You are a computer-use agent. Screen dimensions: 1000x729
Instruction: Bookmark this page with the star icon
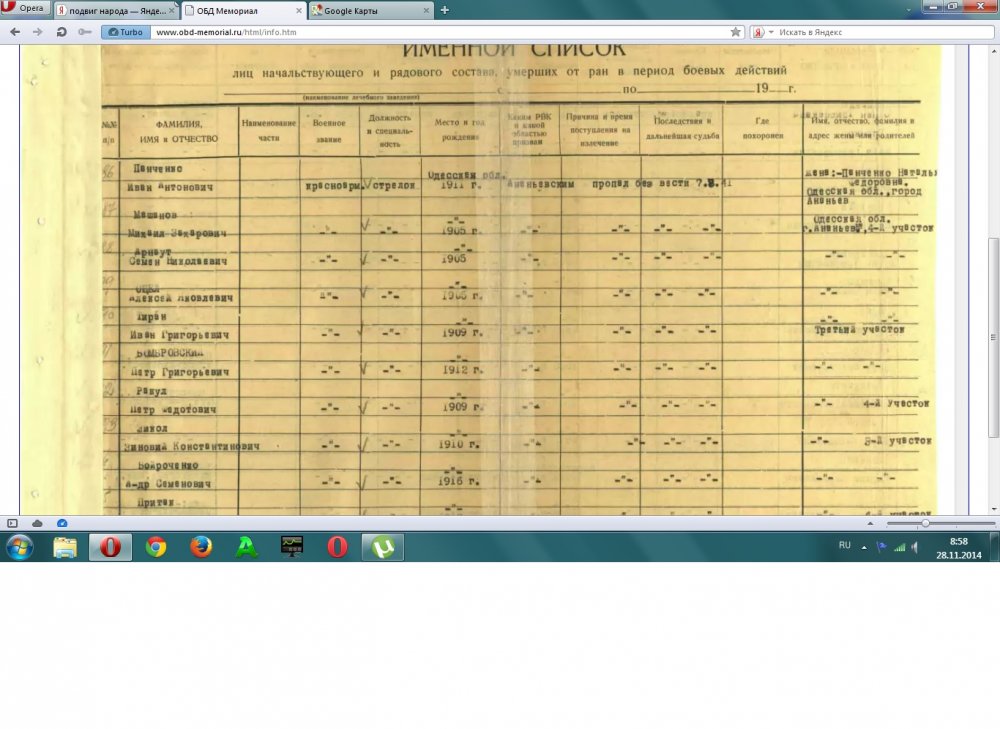pos(735,32)
